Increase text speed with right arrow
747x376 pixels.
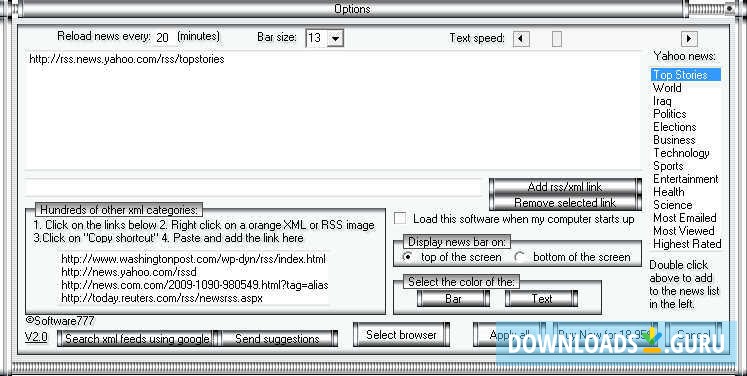click(689, 39)
